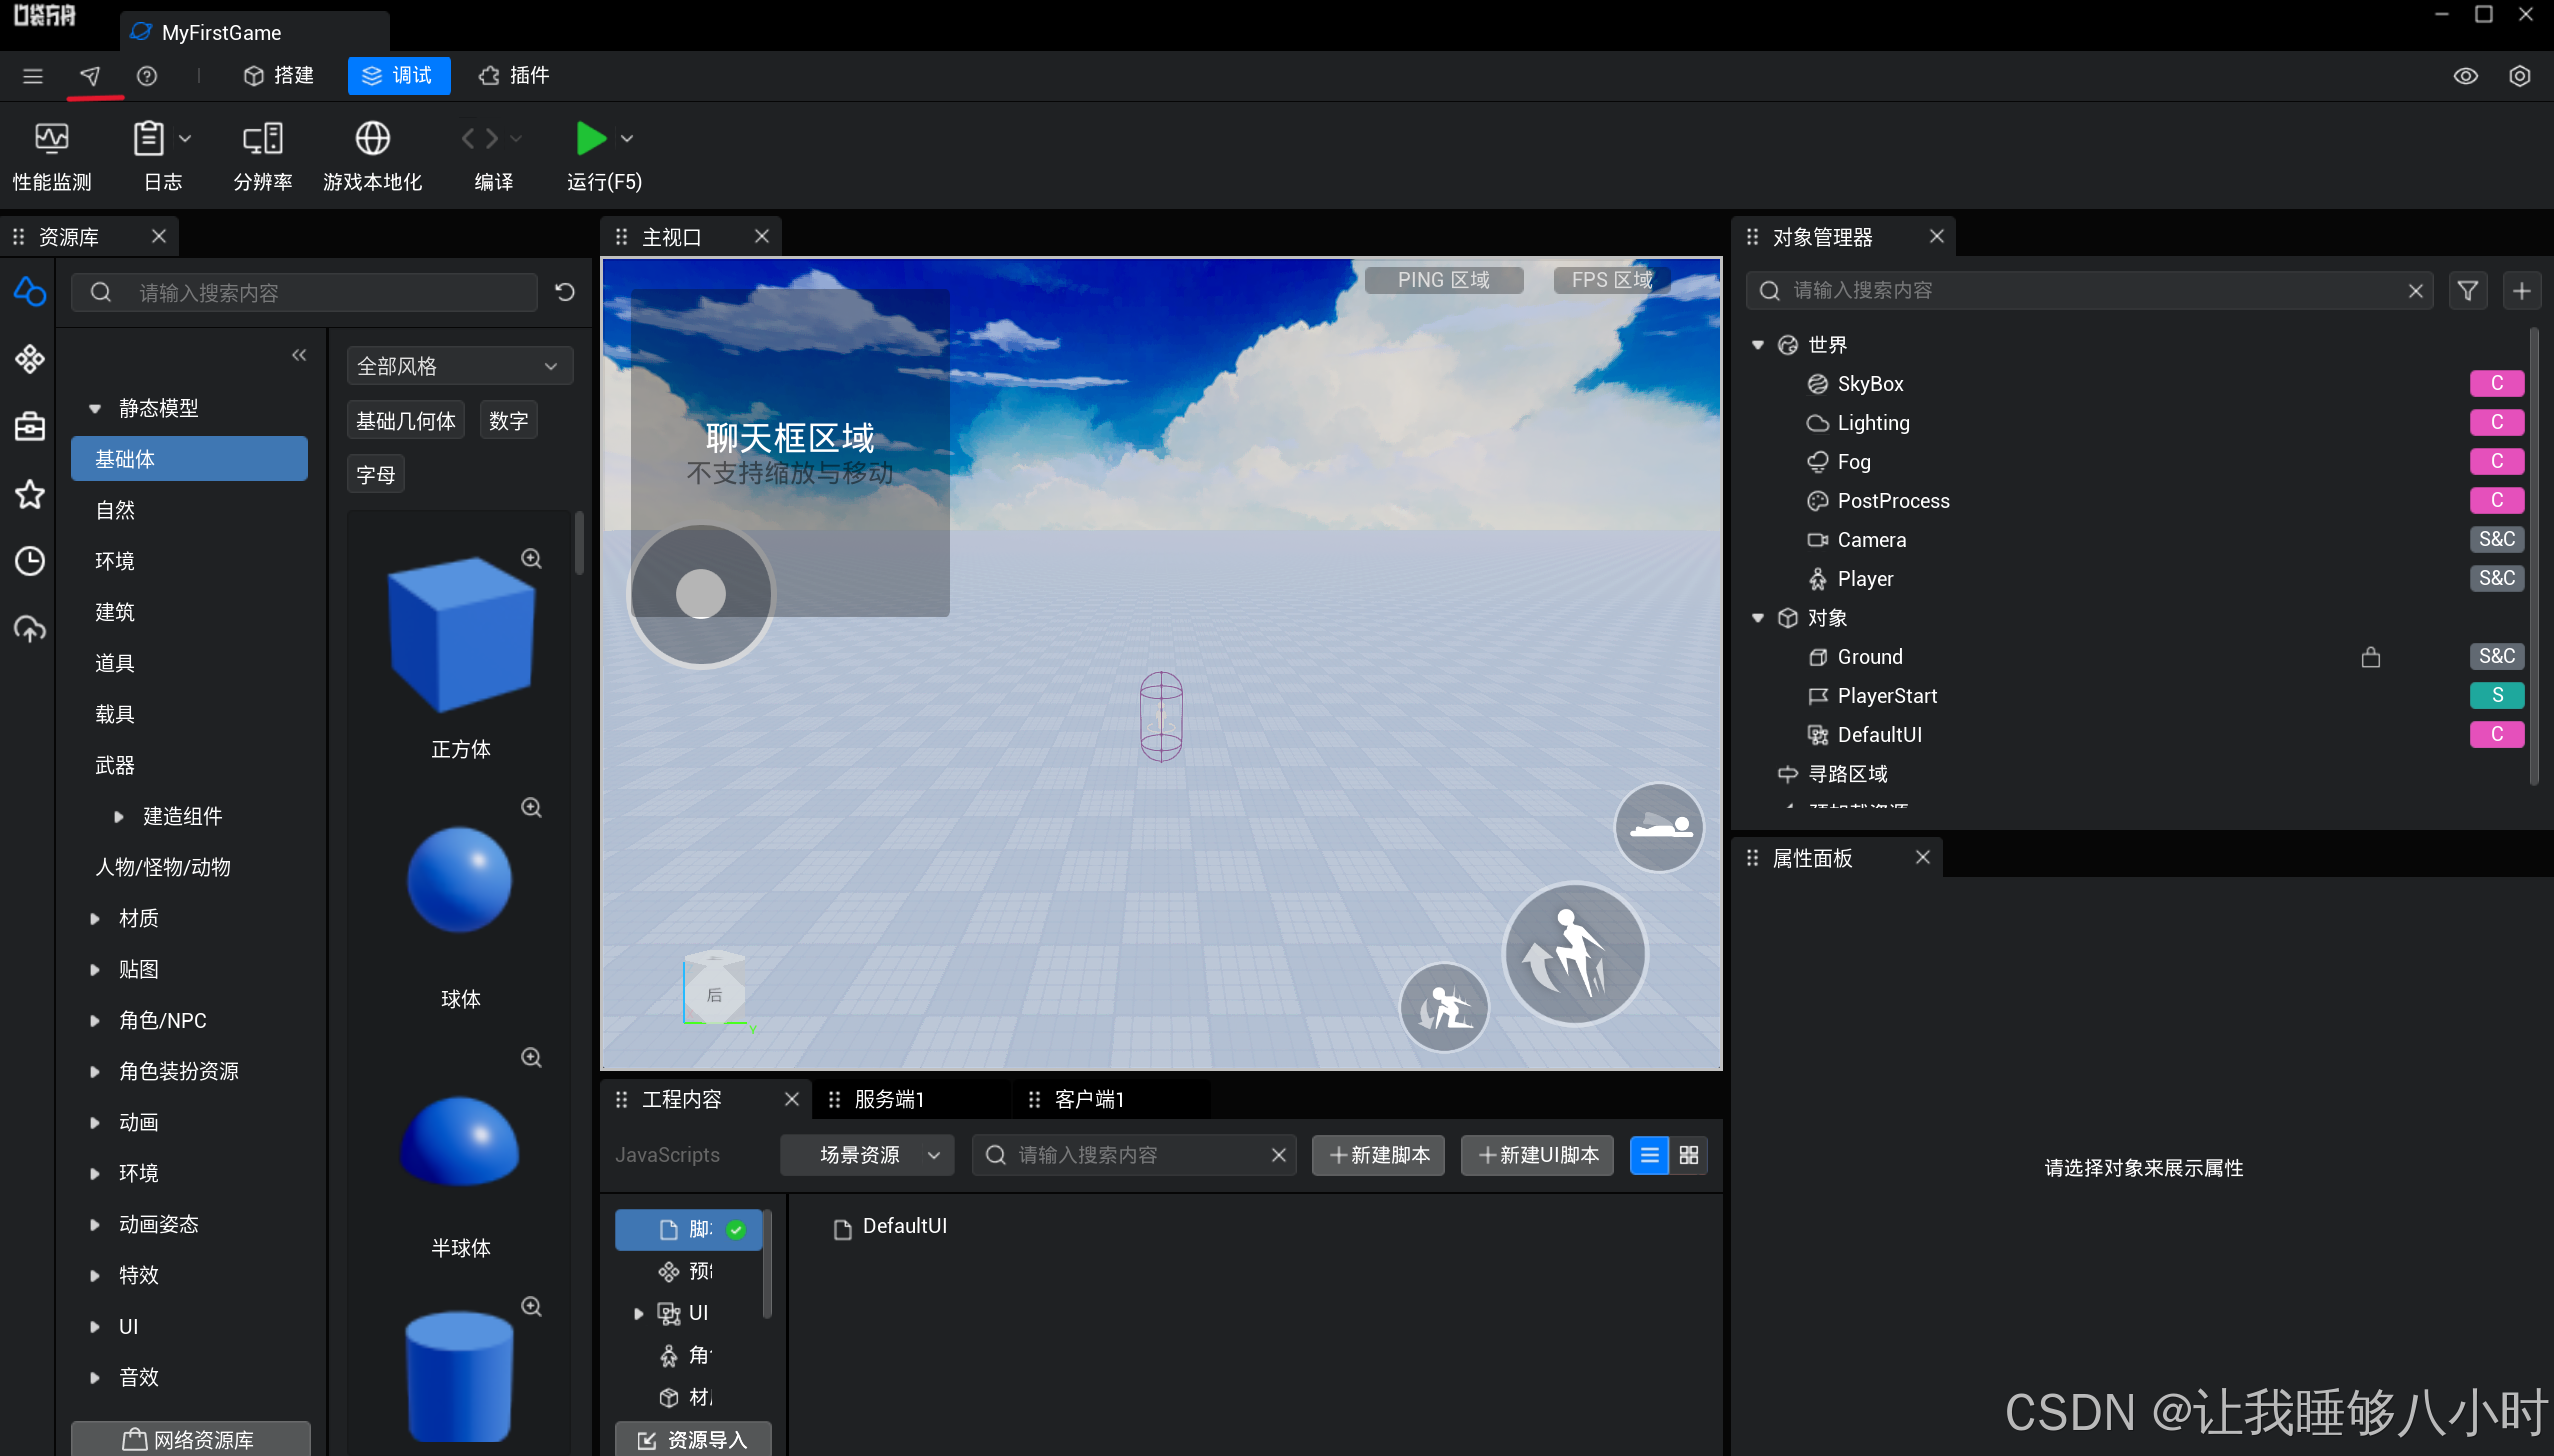Screen dimensions: 2554x1456
Task: Open the 服务端1 server tab
Action: pos(890,1099)
